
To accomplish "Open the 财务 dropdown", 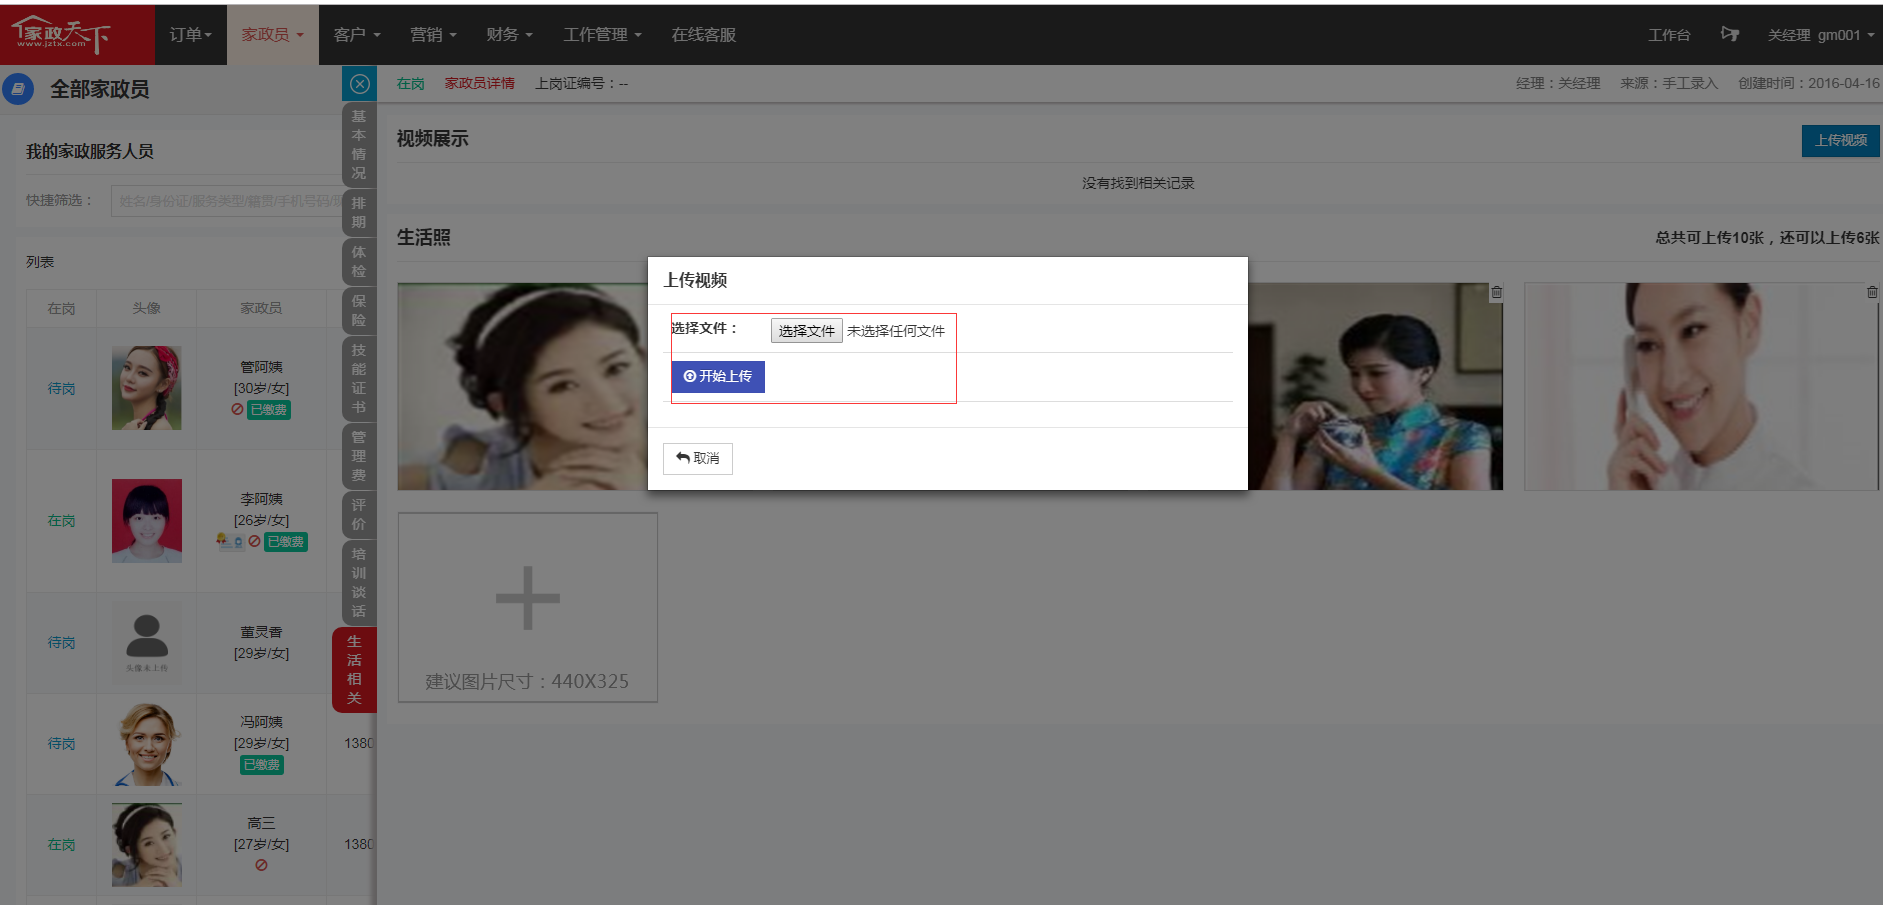I will 509,35.
